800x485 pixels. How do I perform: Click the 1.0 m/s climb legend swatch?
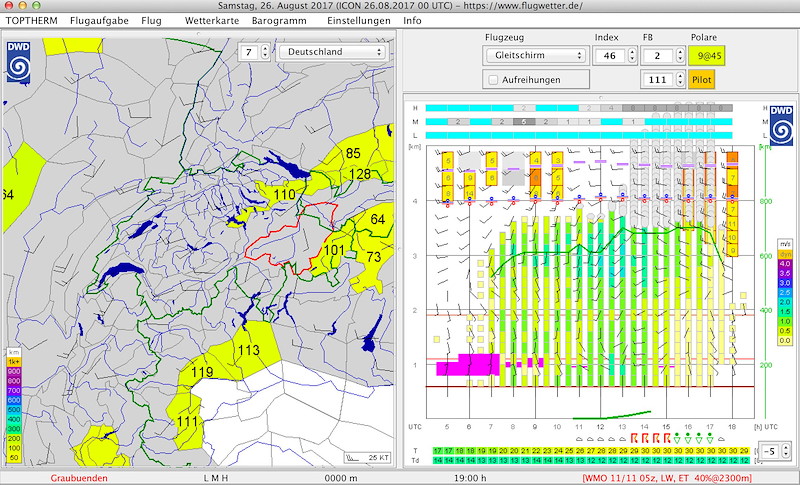click(x=785, y=321)
